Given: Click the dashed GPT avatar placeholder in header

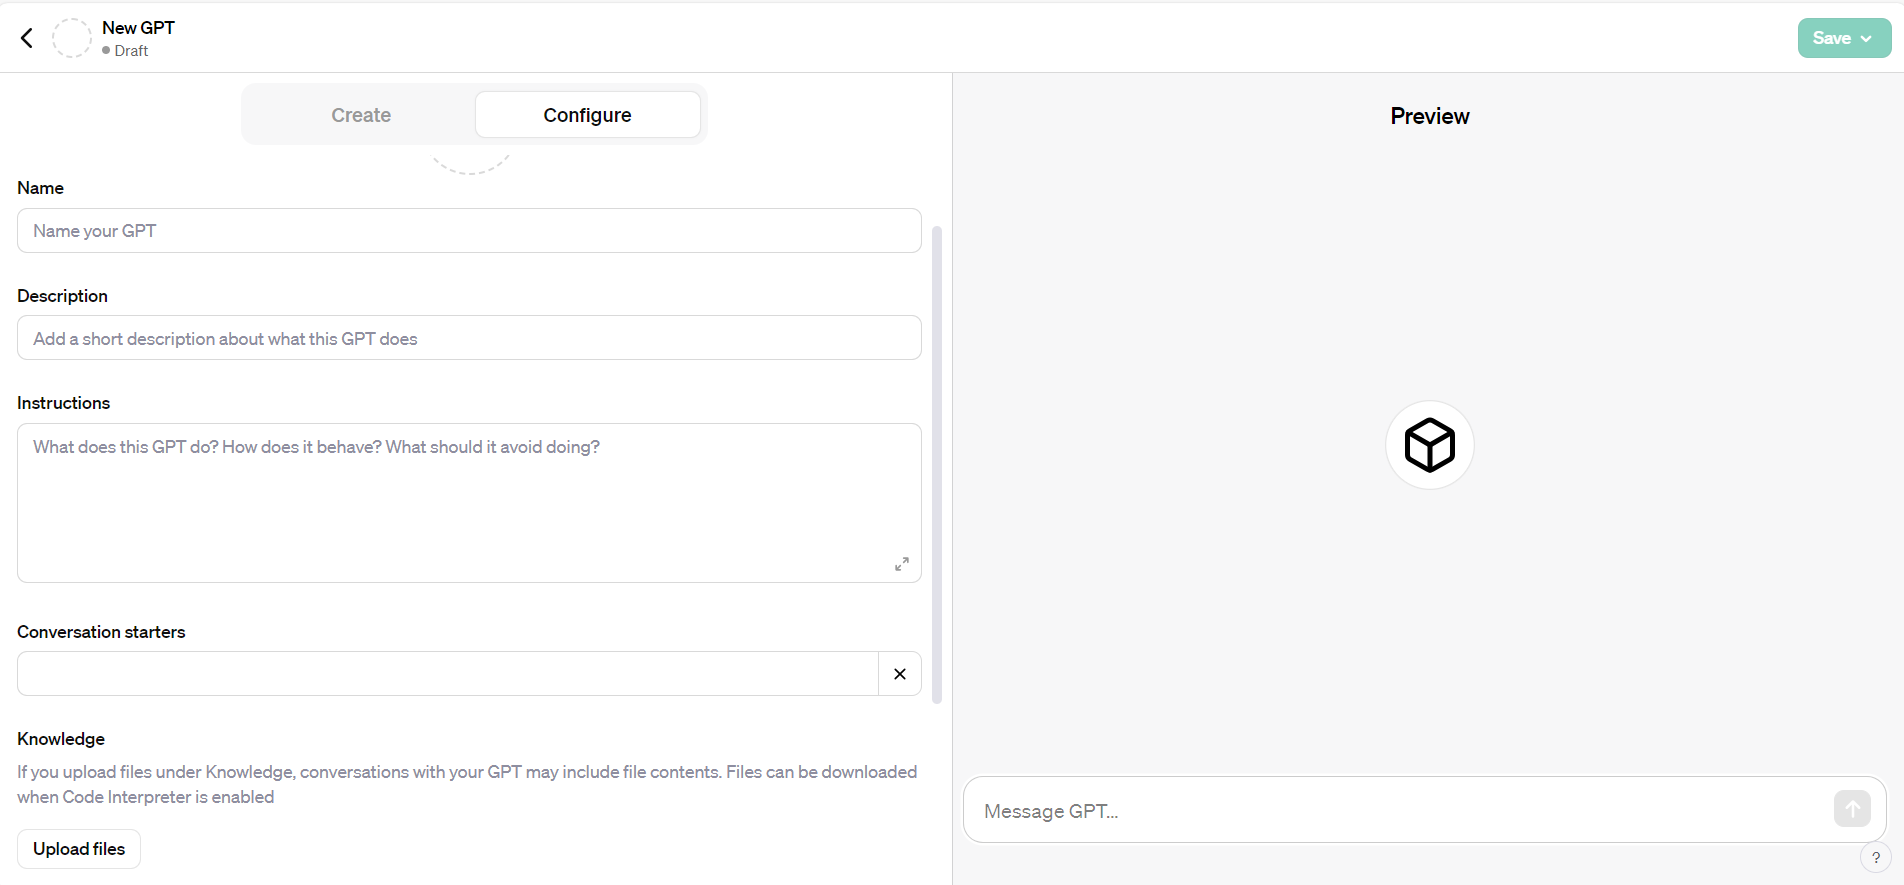Looking at the screenshot, I should pyautogui.click(x=71, y=38).
